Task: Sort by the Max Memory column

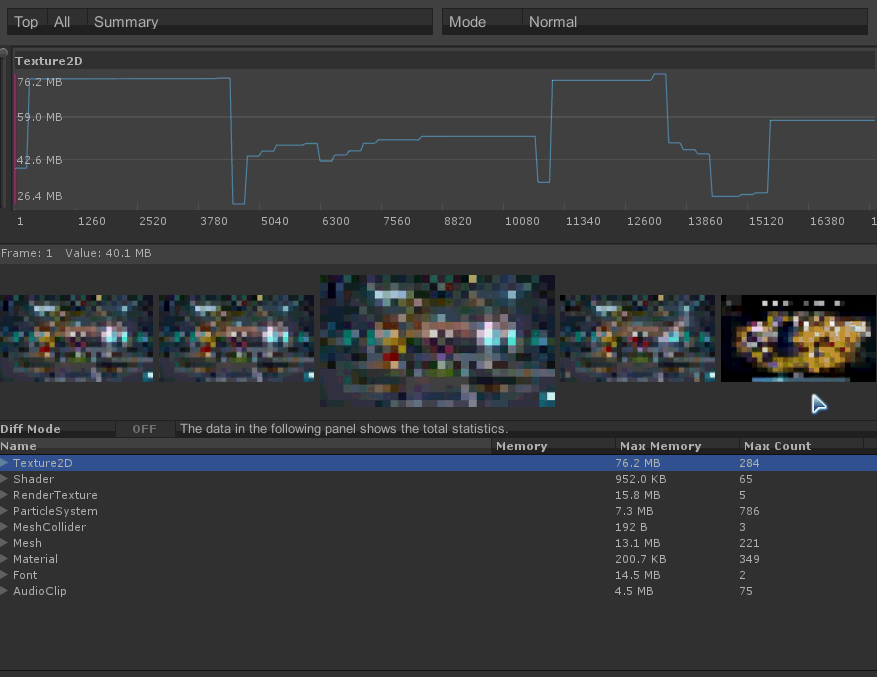Action: pyautogui.click(x=660, y=446)
